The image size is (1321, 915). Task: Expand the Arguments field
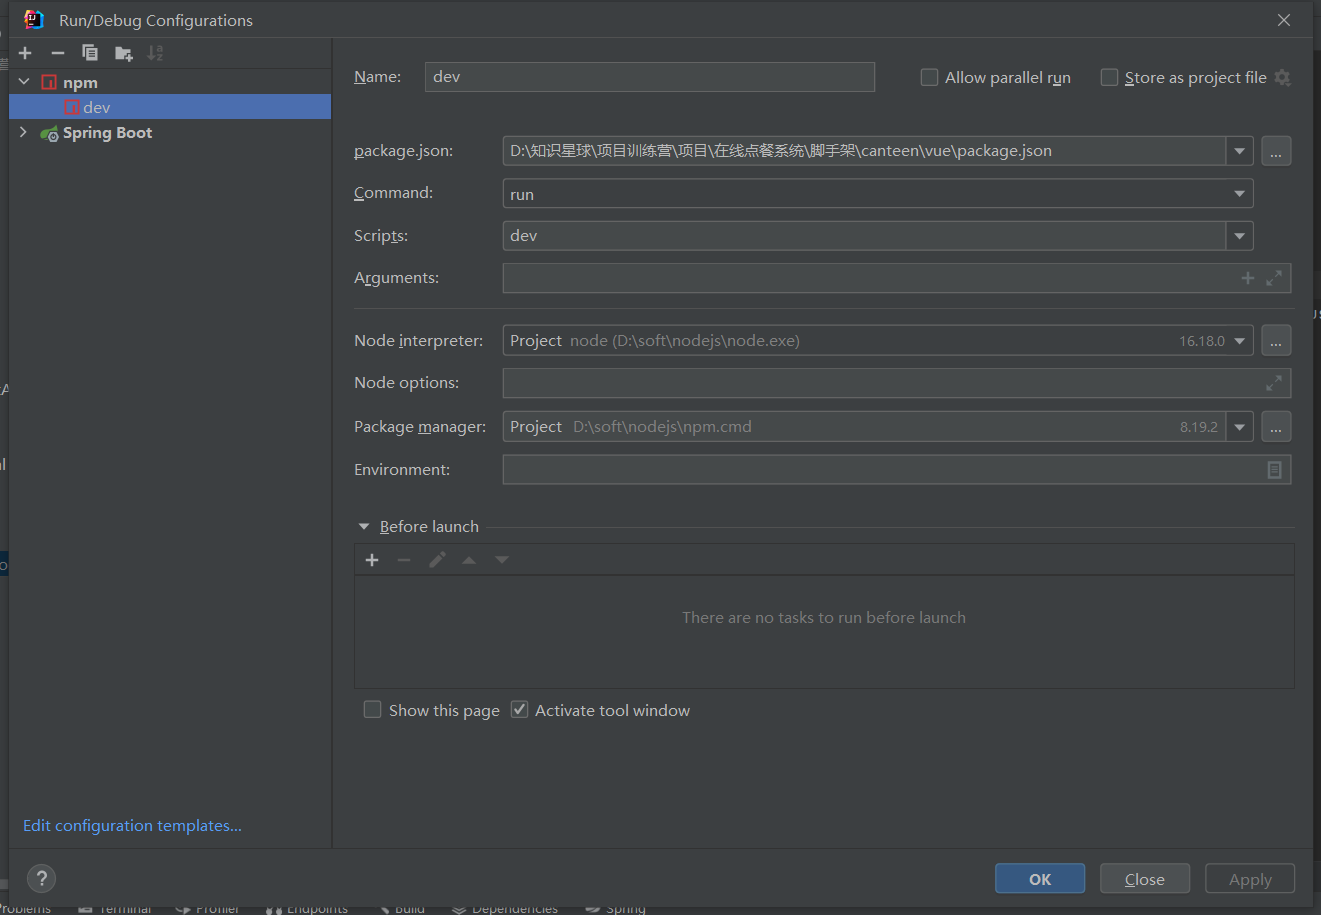tap(1274, 278)
